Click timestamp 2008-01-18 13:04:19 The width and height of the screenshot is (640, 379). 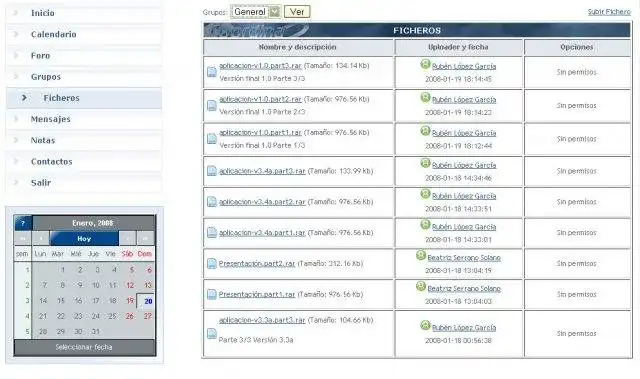[x=458, y=270]
